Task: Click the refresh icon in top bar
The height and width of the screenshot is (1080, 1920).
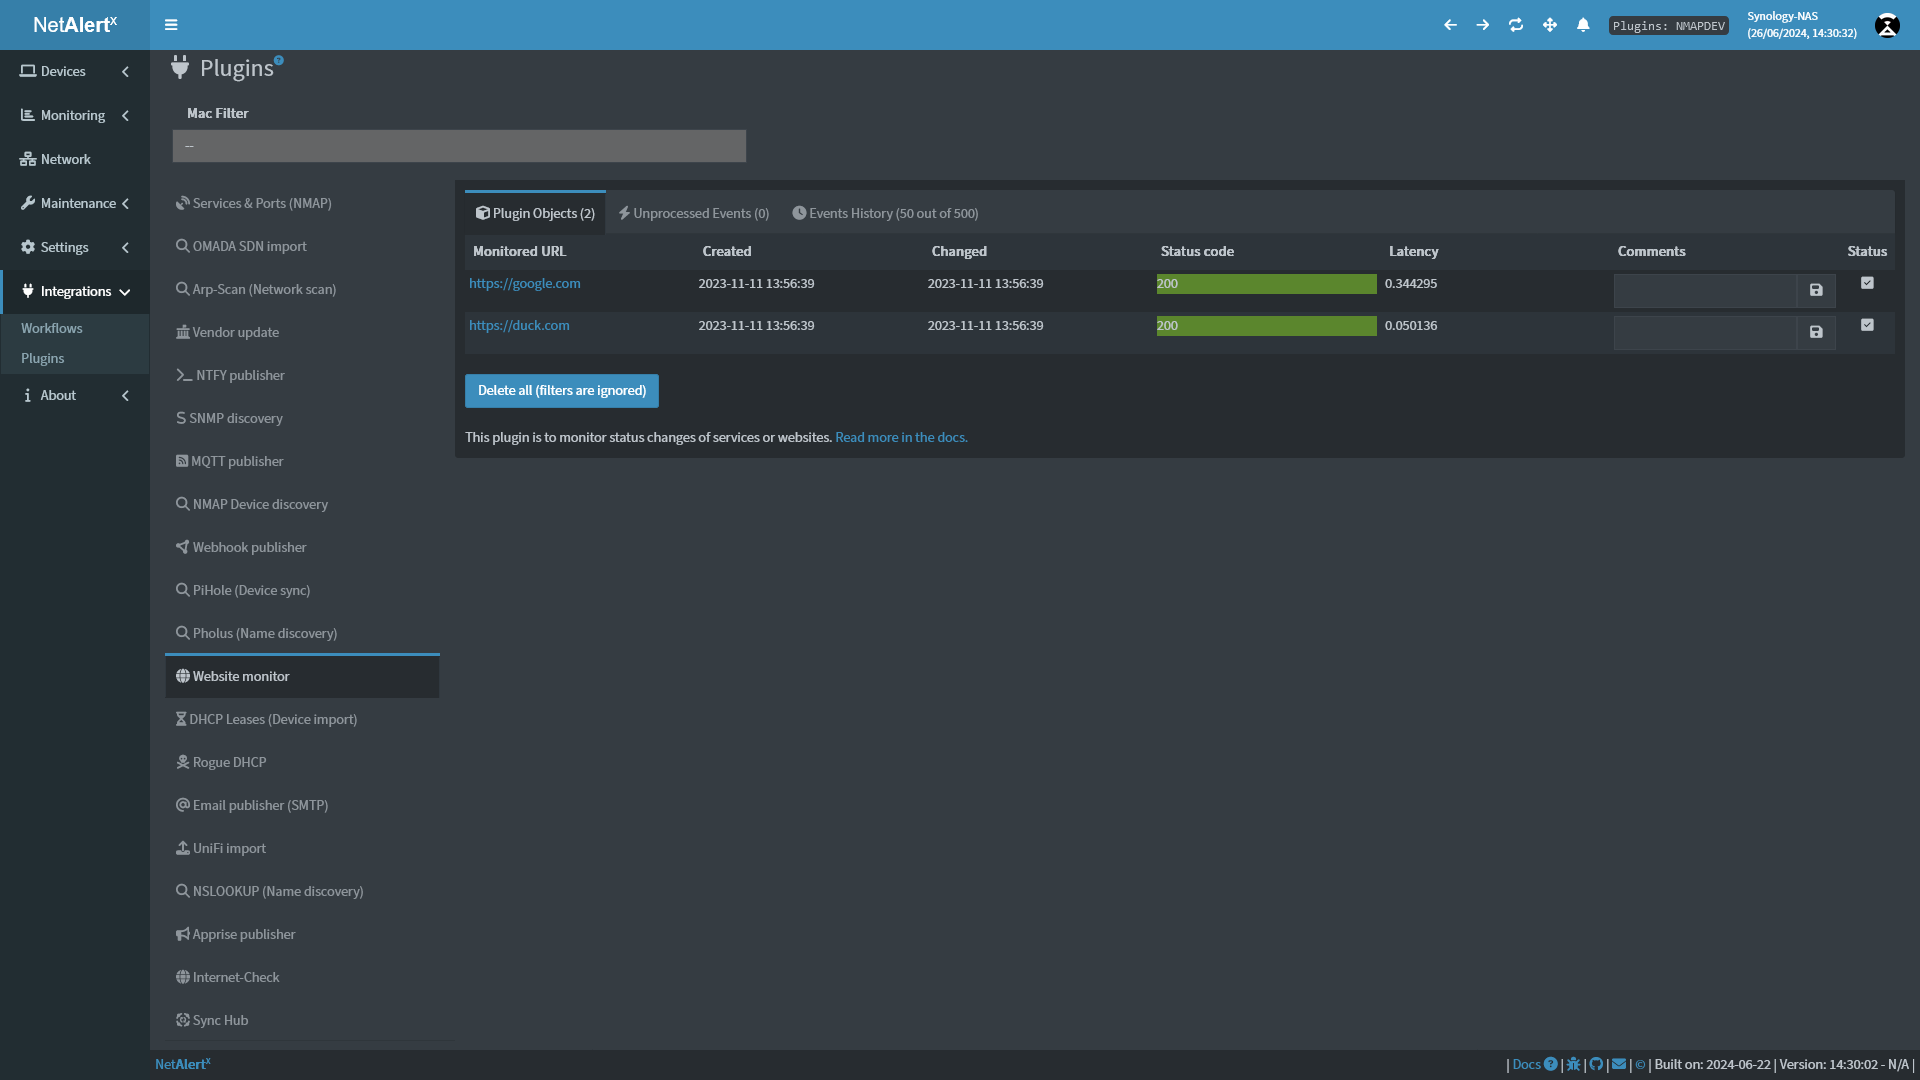Action: pos(1516,25)
